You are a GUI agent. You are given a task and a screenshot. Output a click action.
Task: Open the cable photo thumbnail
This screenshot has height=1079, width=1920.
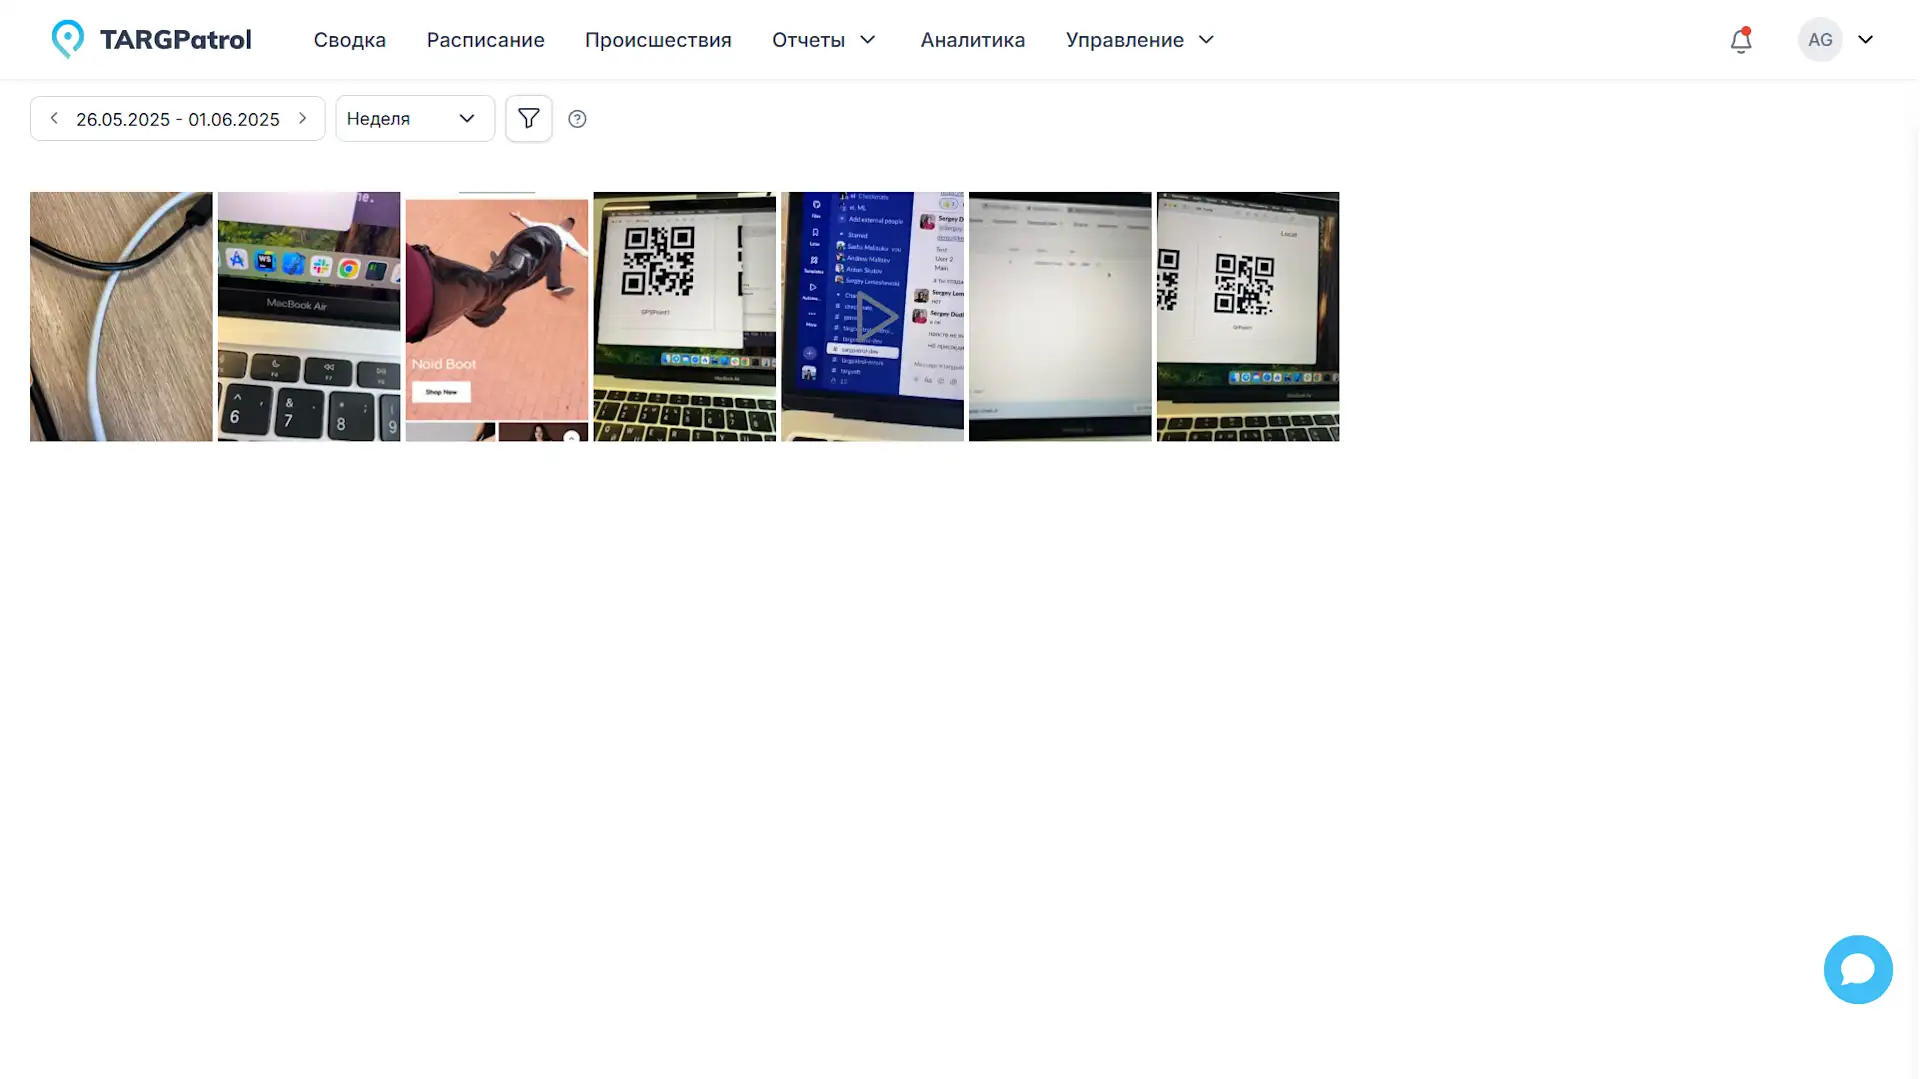[x=120, y=317]
